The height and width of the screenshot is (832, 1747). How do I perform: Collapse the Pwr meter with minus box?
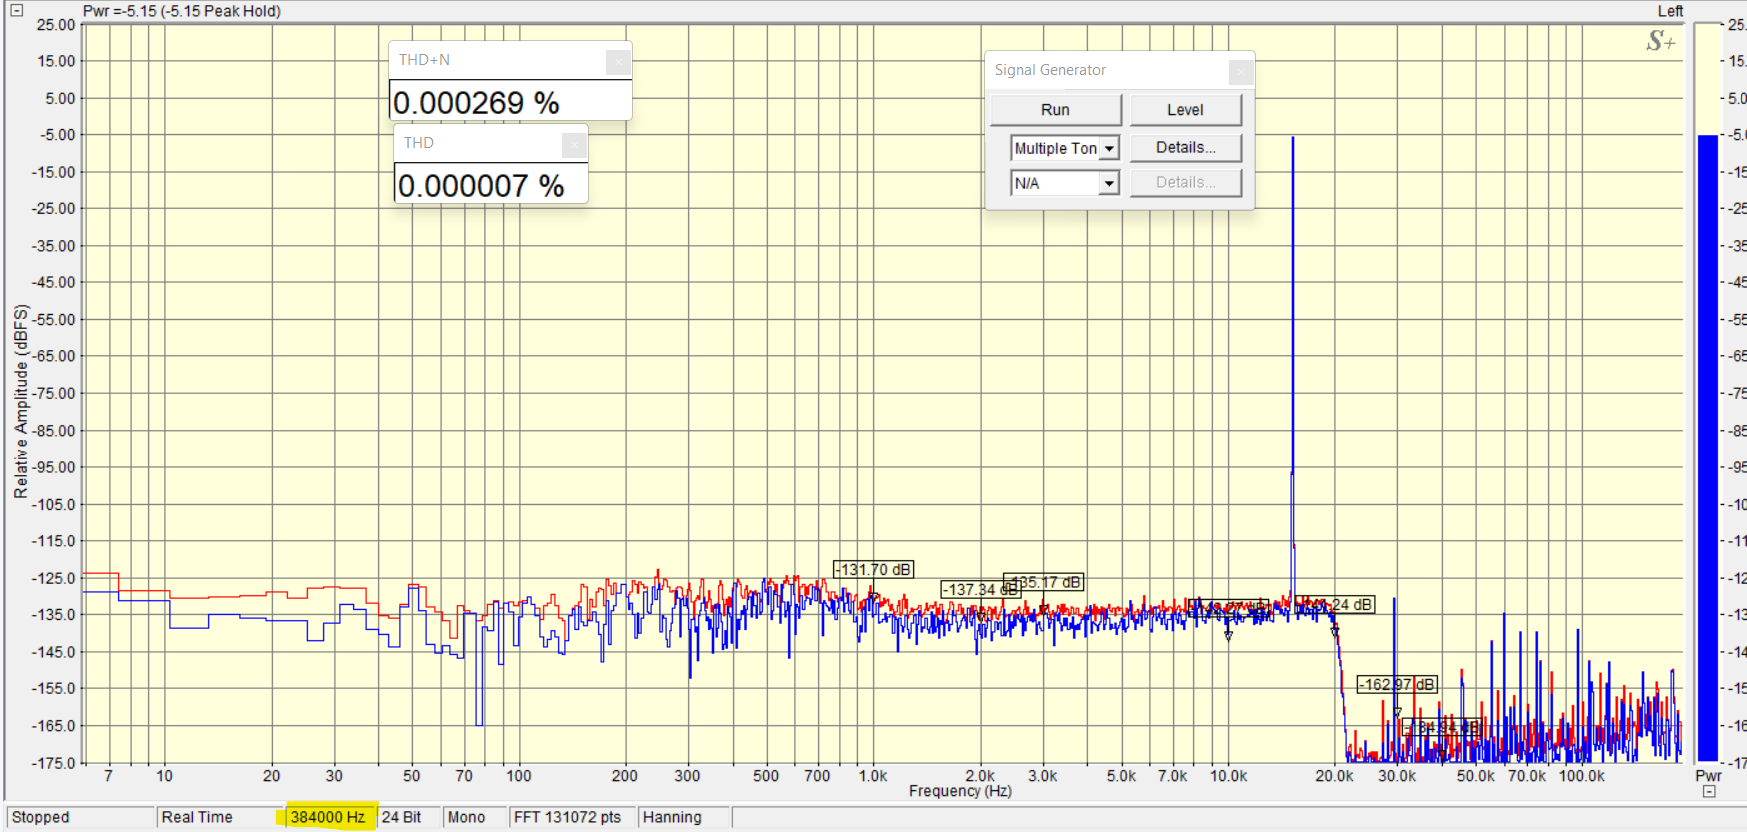tap(1709, 791)
